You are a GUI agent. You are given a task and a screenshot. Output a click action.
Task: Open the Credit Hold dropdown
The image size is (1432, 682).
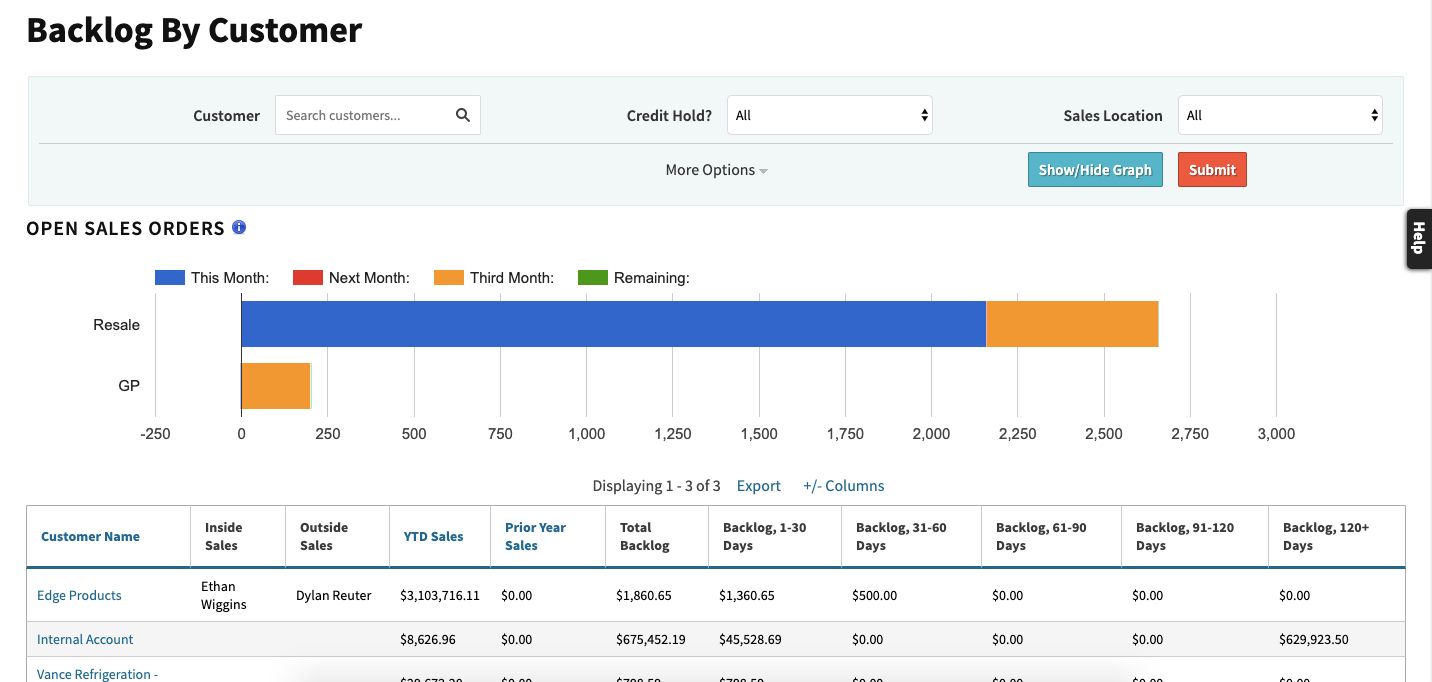(829, 115)
